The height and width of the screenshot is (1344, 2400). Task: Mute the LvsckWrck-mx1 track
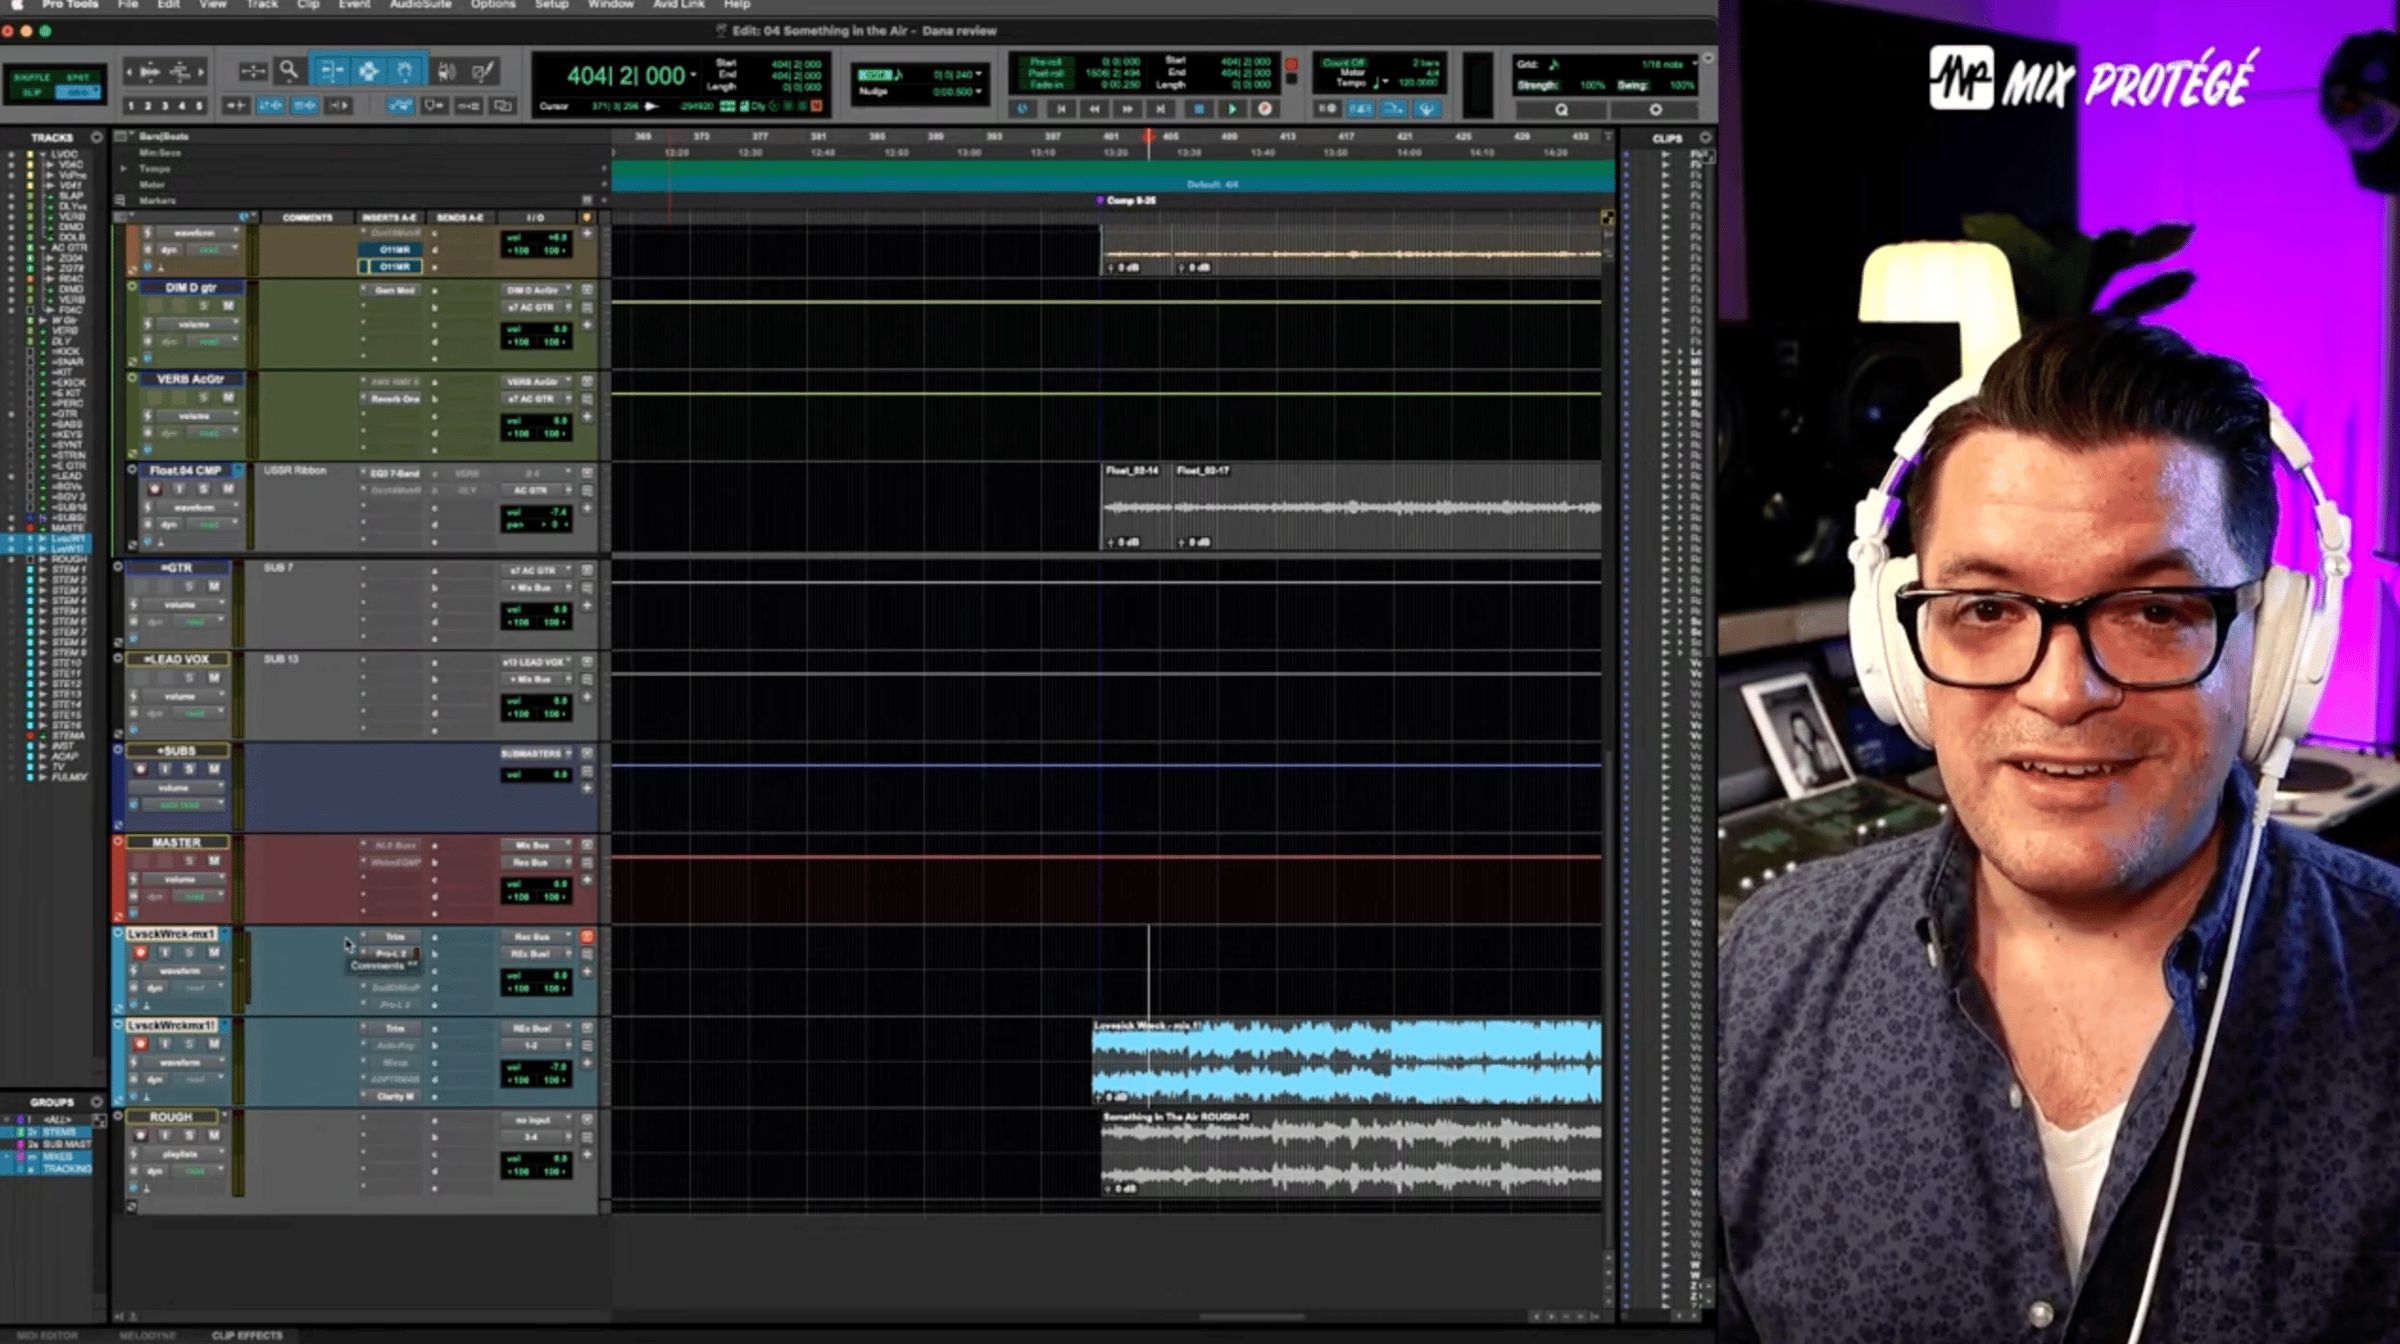coord(213,952)
